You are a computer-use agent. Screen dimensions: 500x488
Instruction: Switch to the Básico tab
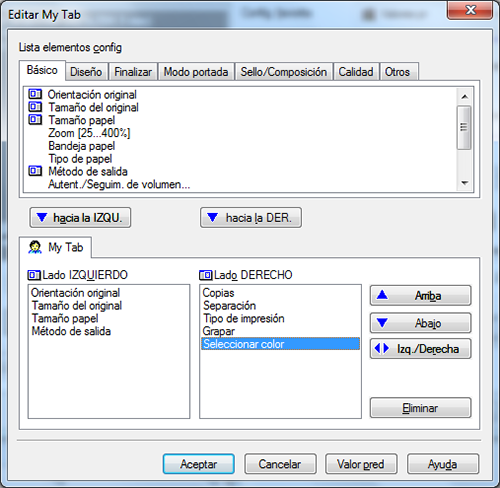coord(42,70)
